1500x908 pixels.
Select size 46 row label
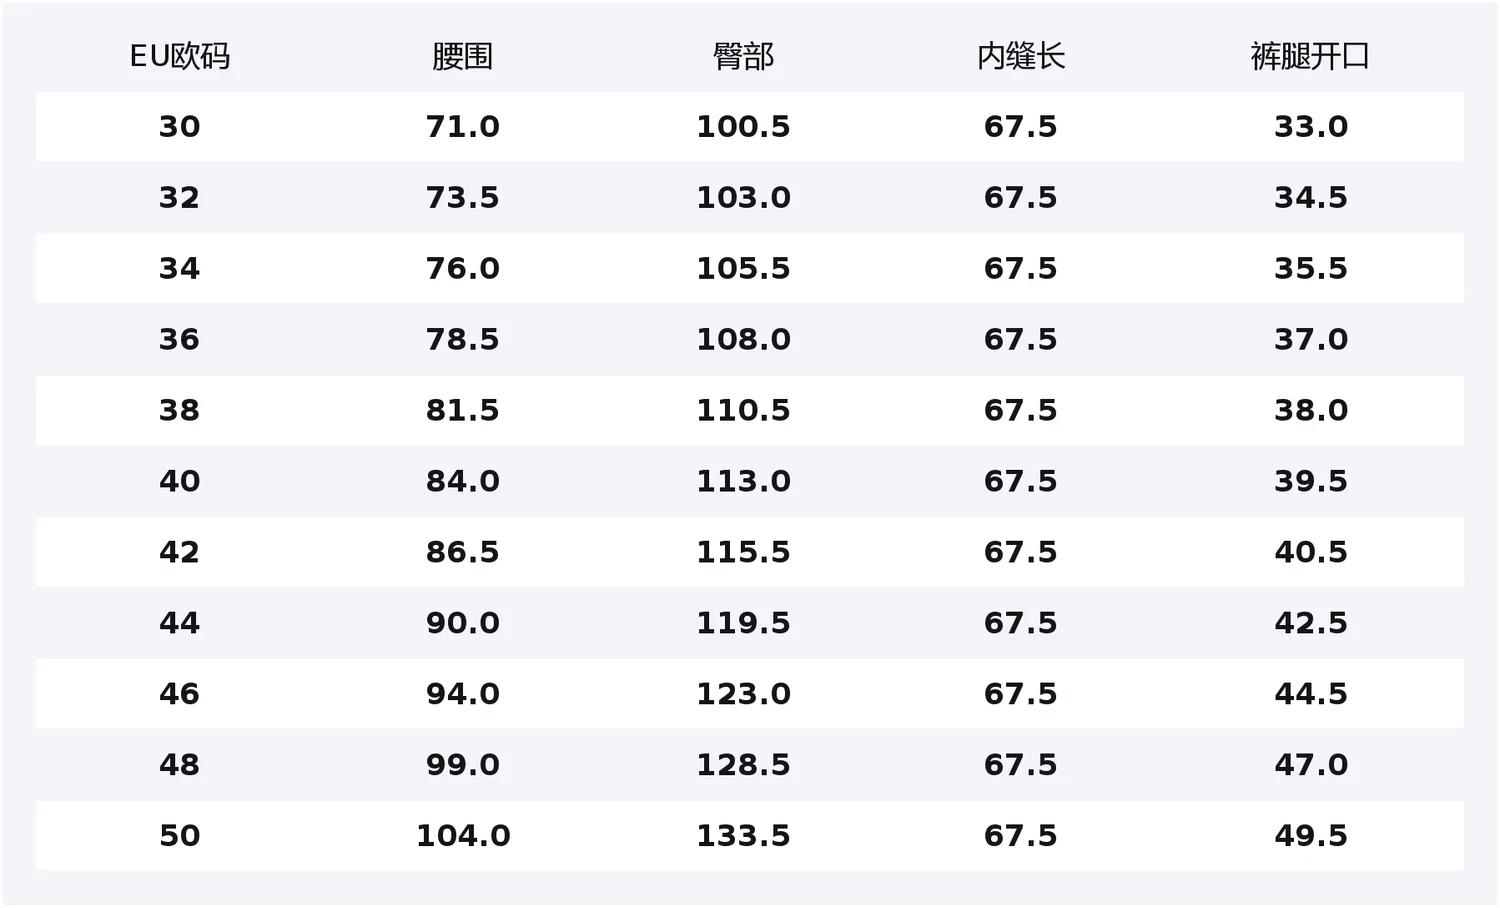point(180,695)
